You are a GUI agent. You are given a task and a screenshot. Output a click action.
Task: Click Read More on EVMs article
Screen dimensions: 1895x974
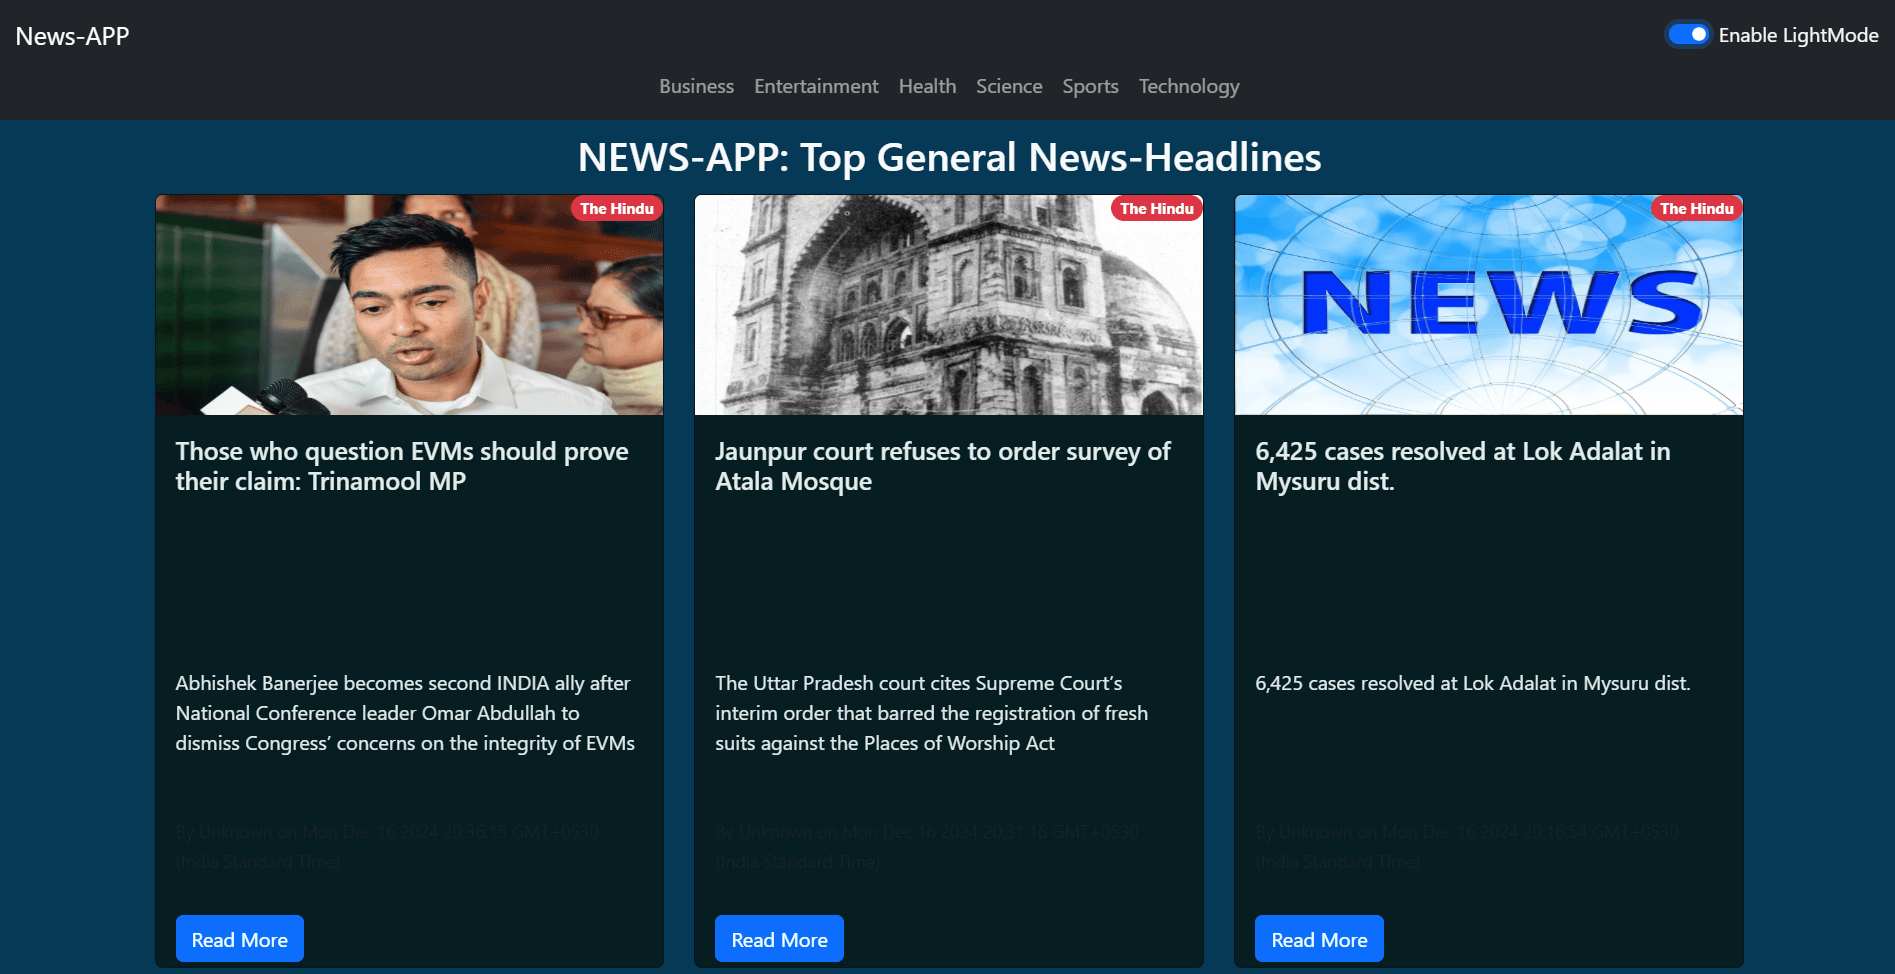point(240,939)
